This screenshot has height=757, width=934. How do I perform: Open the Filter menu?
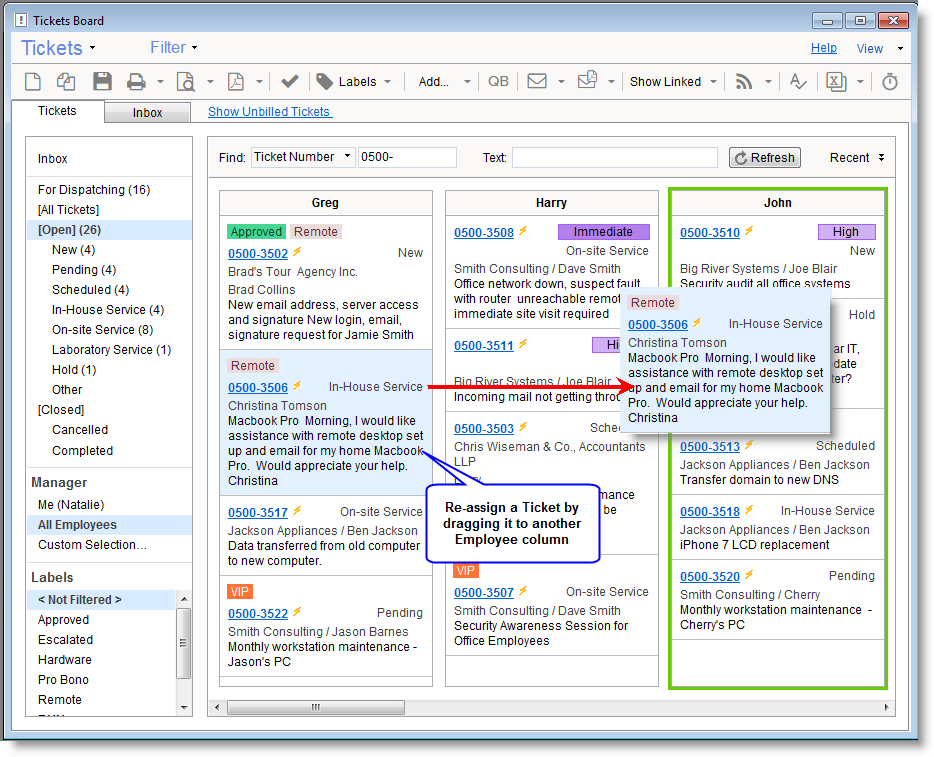click(x=174, y=47)
